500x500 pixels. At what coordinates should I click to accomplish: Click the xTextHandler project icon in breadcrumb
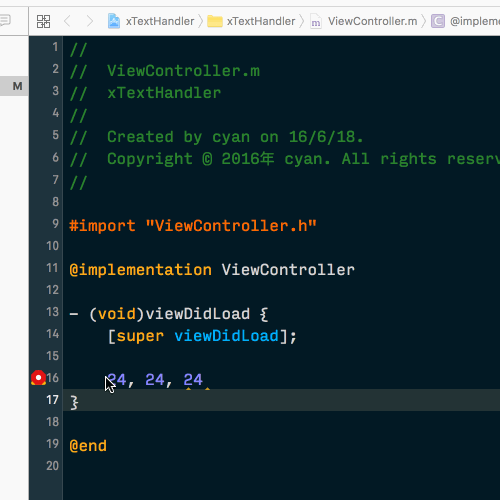[x=114, y=21]
